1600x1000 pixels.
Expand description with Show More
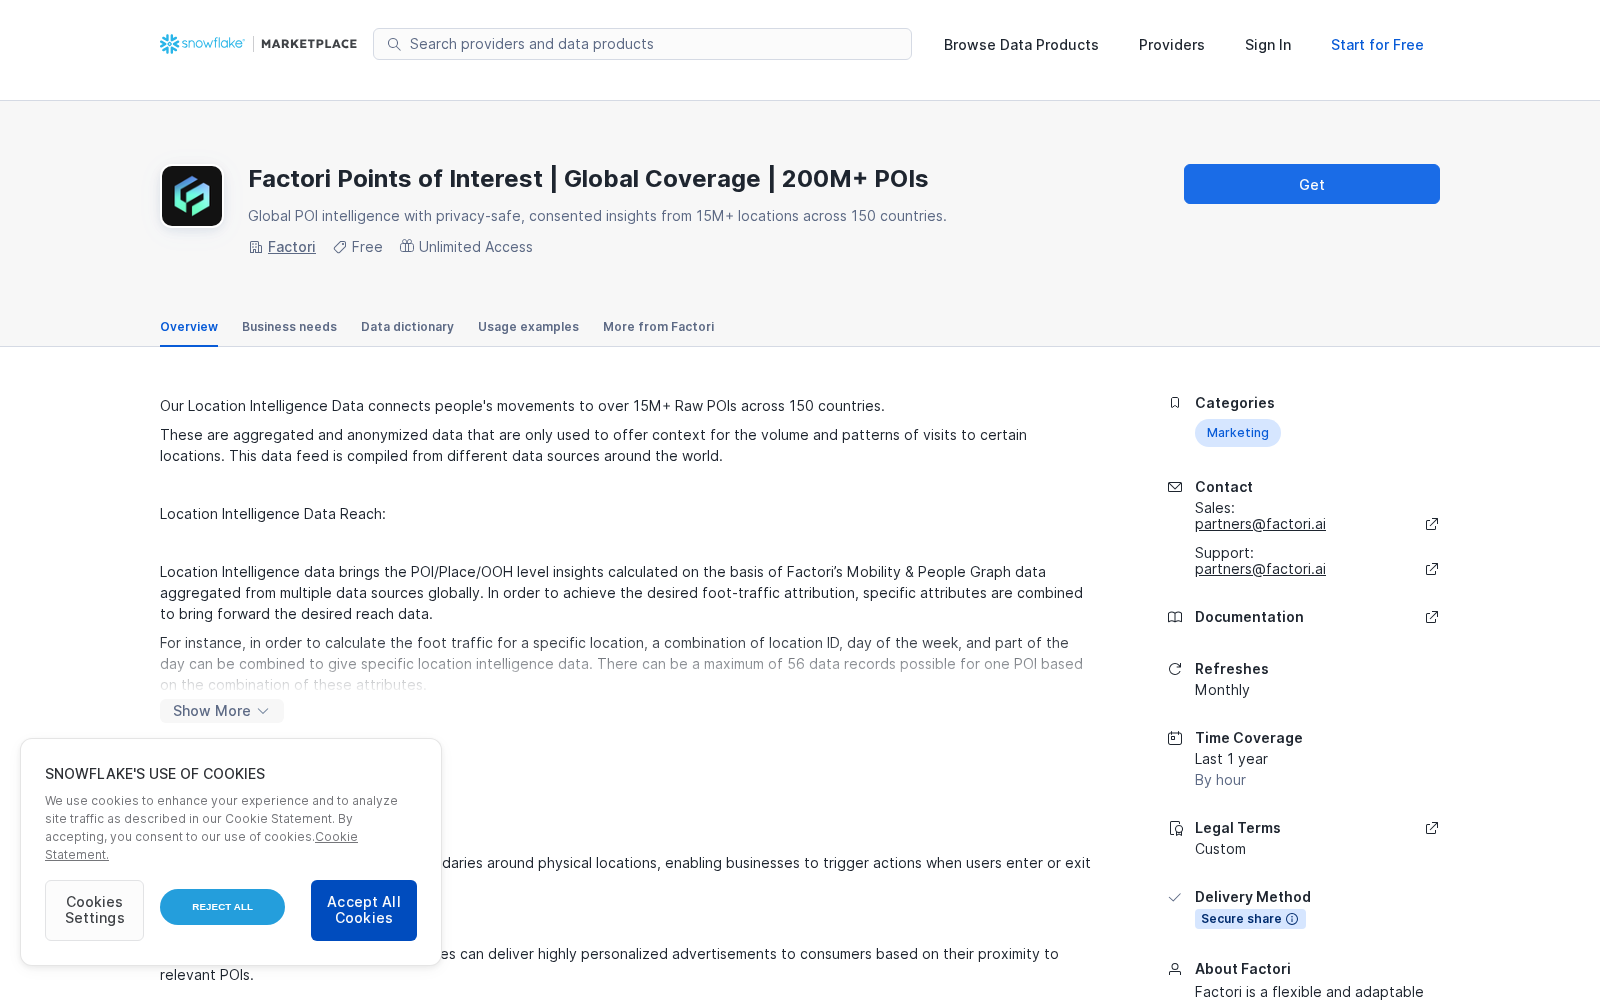[222, 711]
